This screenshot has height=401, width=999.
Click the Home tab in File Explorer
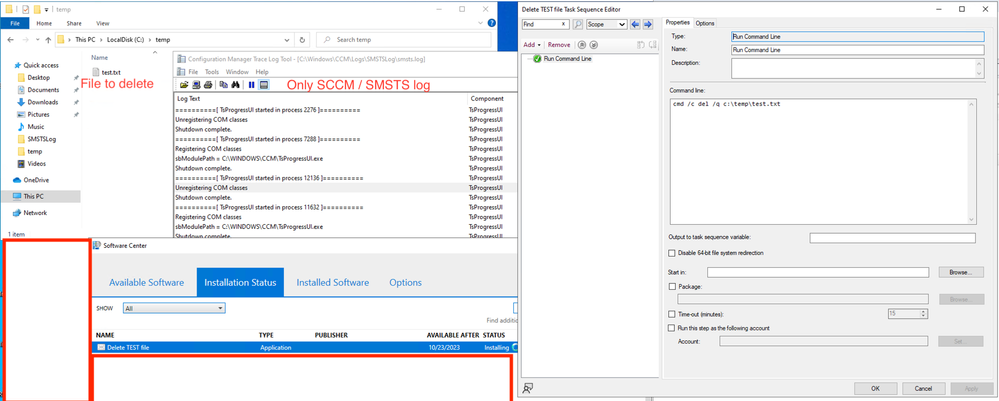point(44,23)
